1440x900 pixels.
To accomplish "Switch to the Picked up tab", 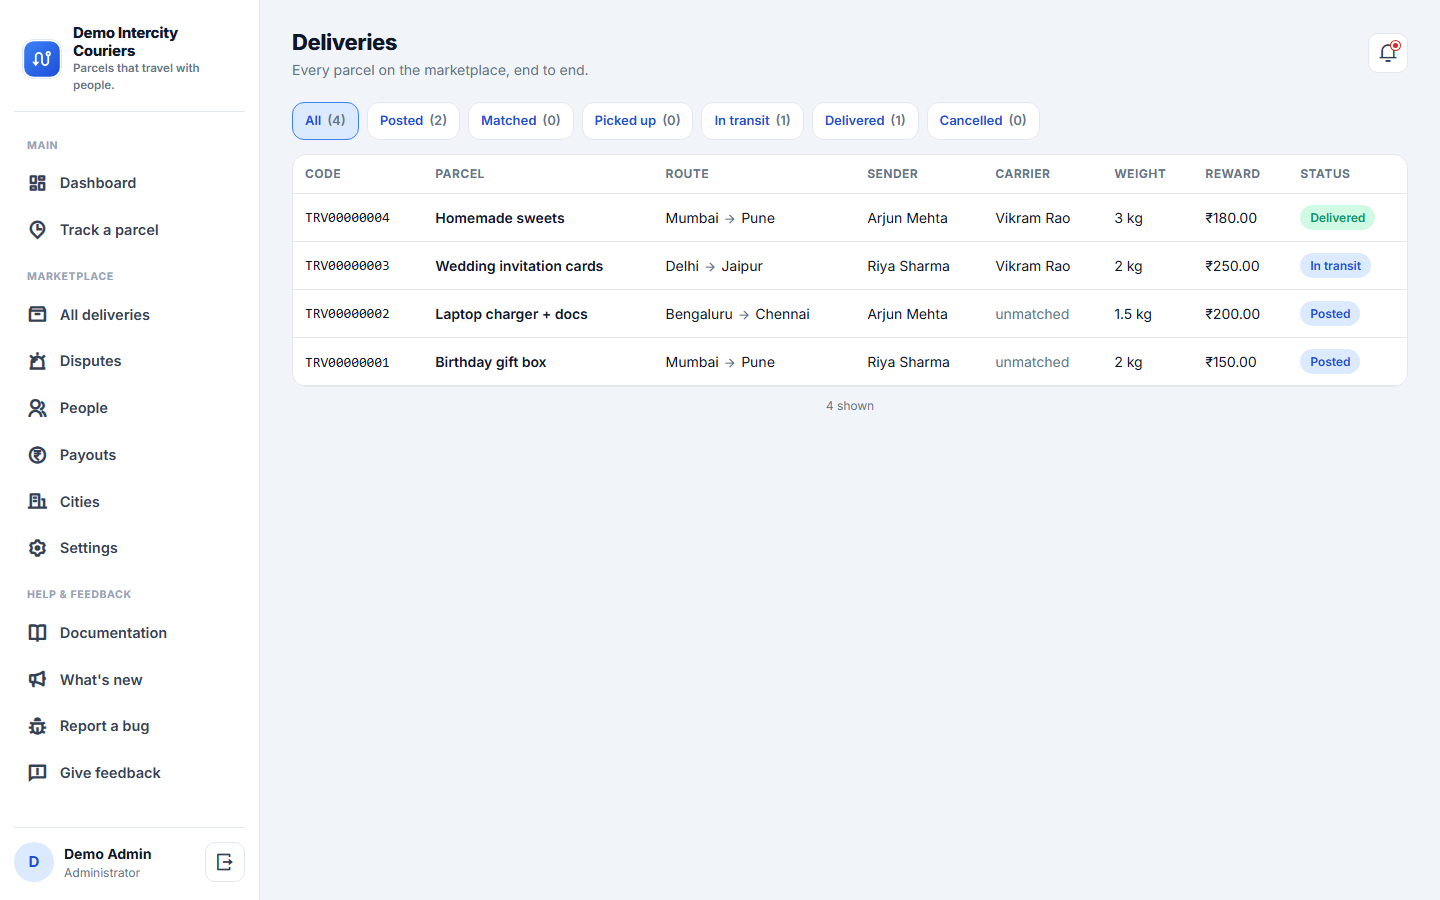I will point(637,121).
